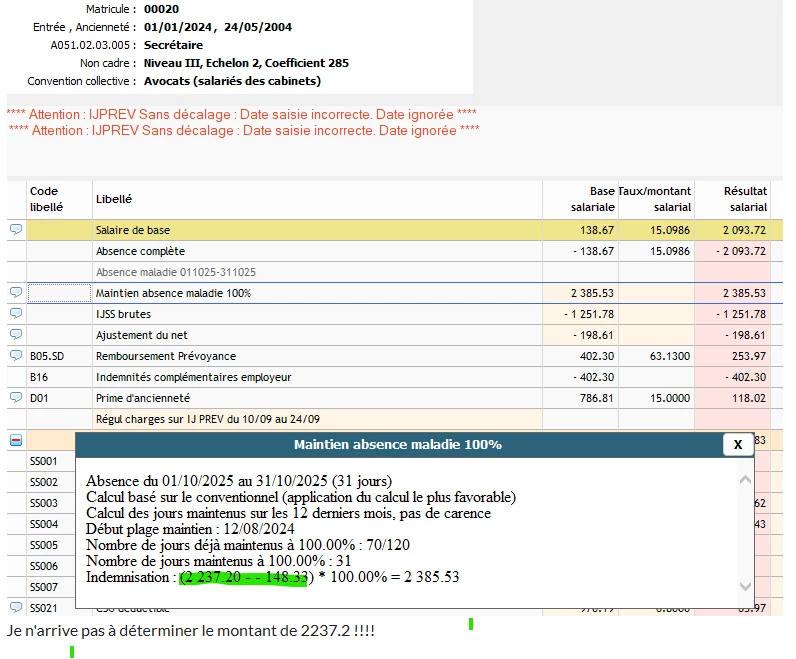Open comment bubble on Remboursement Prévoyance row
This screenshot has width=796, height=659.
[x=16, y=355]
